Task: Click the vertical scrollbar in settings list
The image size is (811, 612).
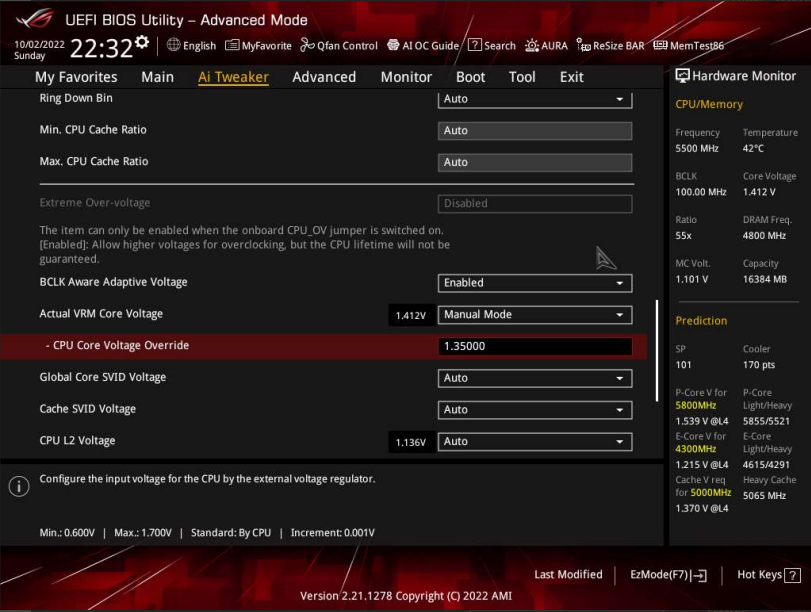Action: (657, 350)
